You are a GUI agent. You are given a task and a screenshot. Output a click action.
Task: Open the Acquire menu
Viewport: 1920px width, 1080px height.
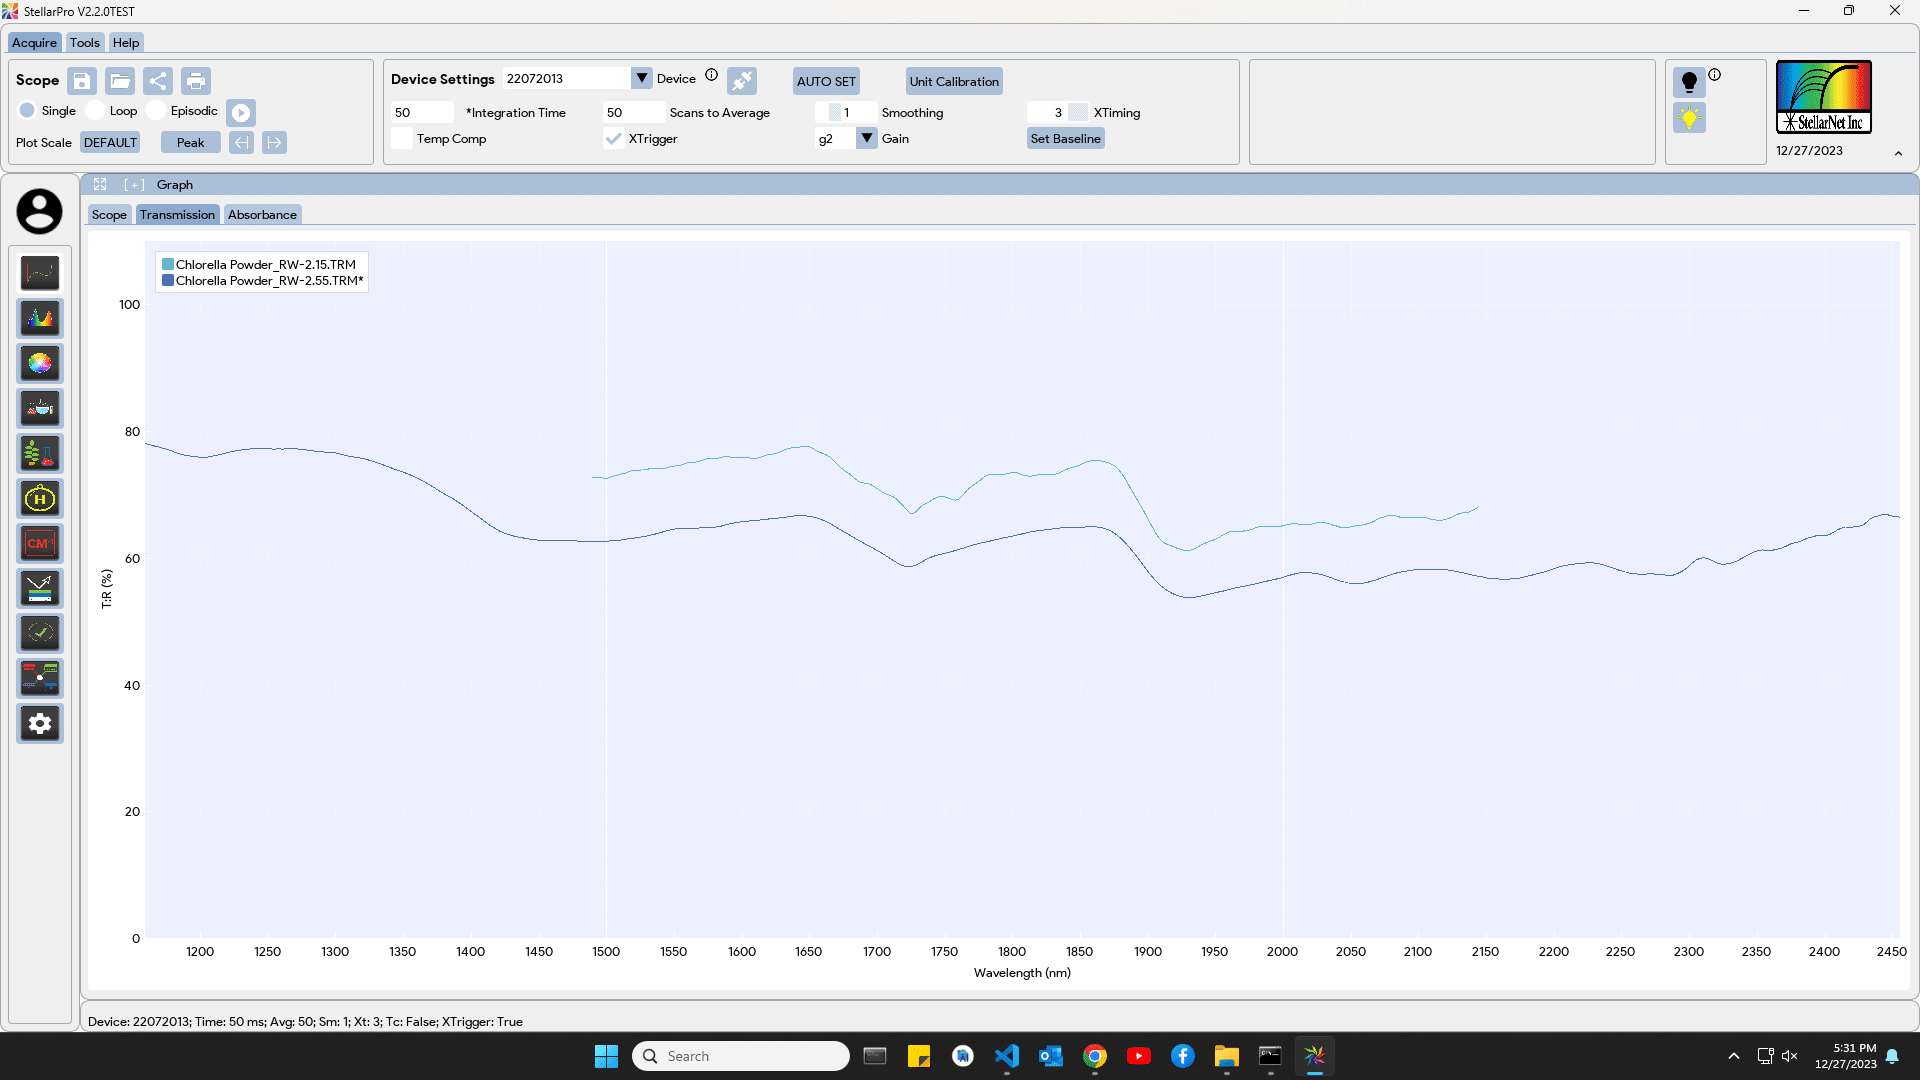pos(34,42)
